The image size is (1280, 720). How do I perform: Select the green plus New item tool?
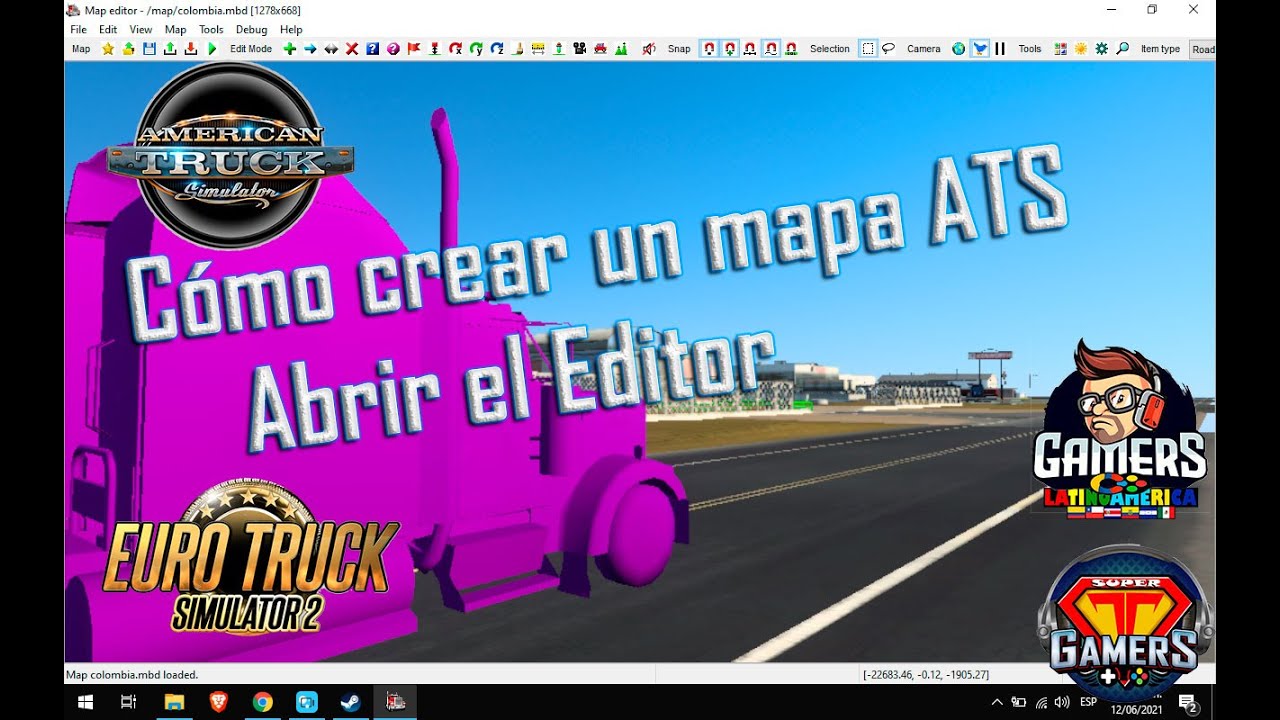290,48
